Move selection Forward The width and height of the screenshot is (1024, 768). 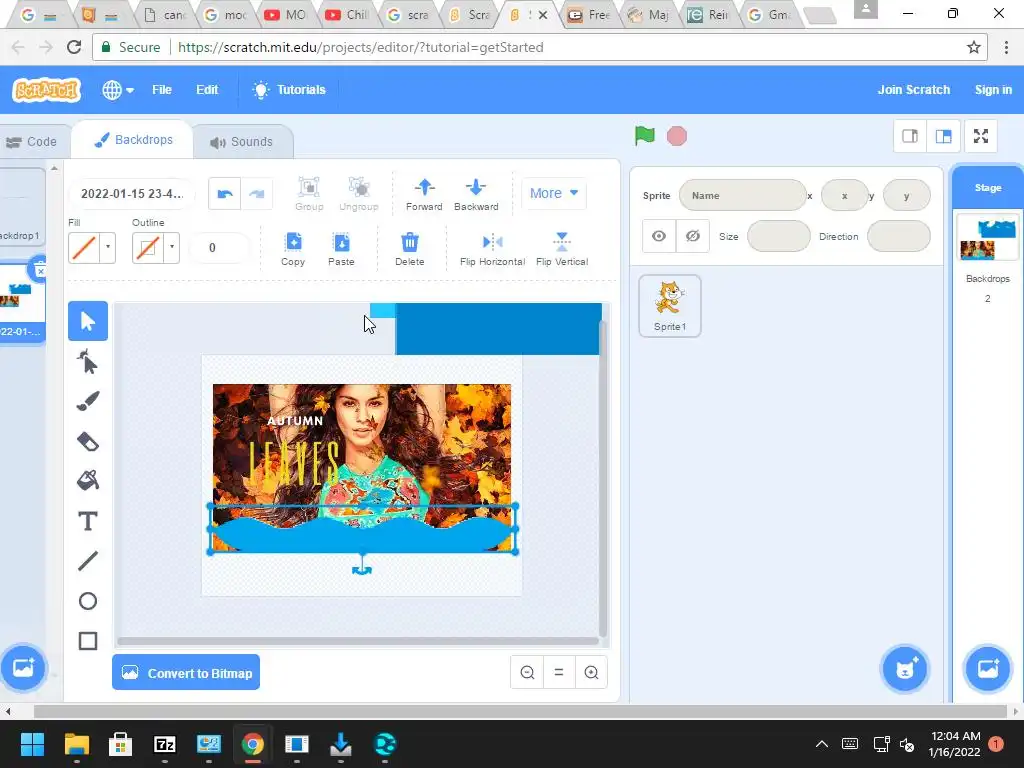tap(424, 194)
